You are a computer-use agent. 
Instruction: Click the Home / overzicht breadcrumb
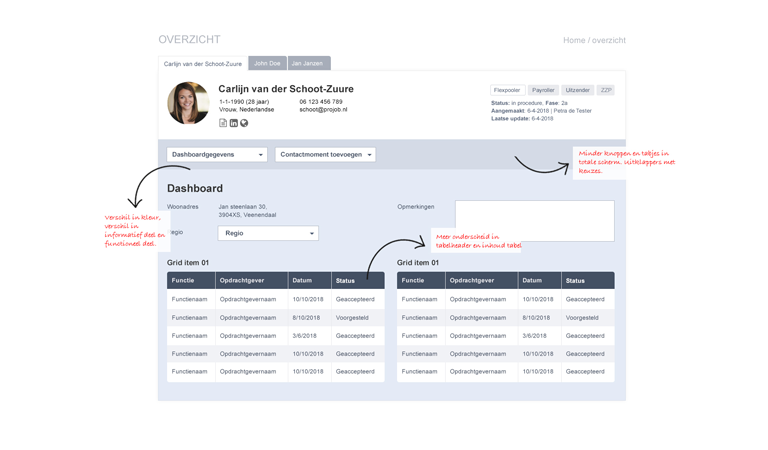(x=594, y=40)
